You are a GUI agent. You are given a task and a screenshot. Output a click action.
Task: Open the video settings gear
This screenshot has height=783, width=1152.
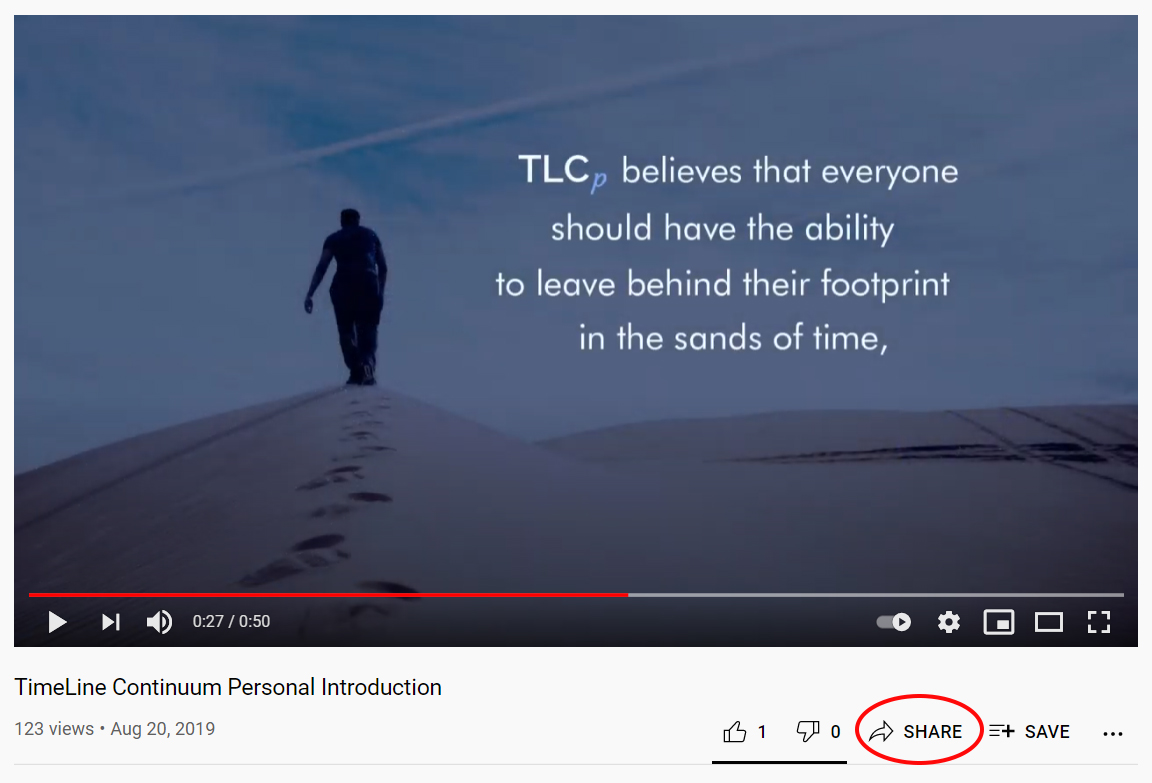(x=948, y=622)
